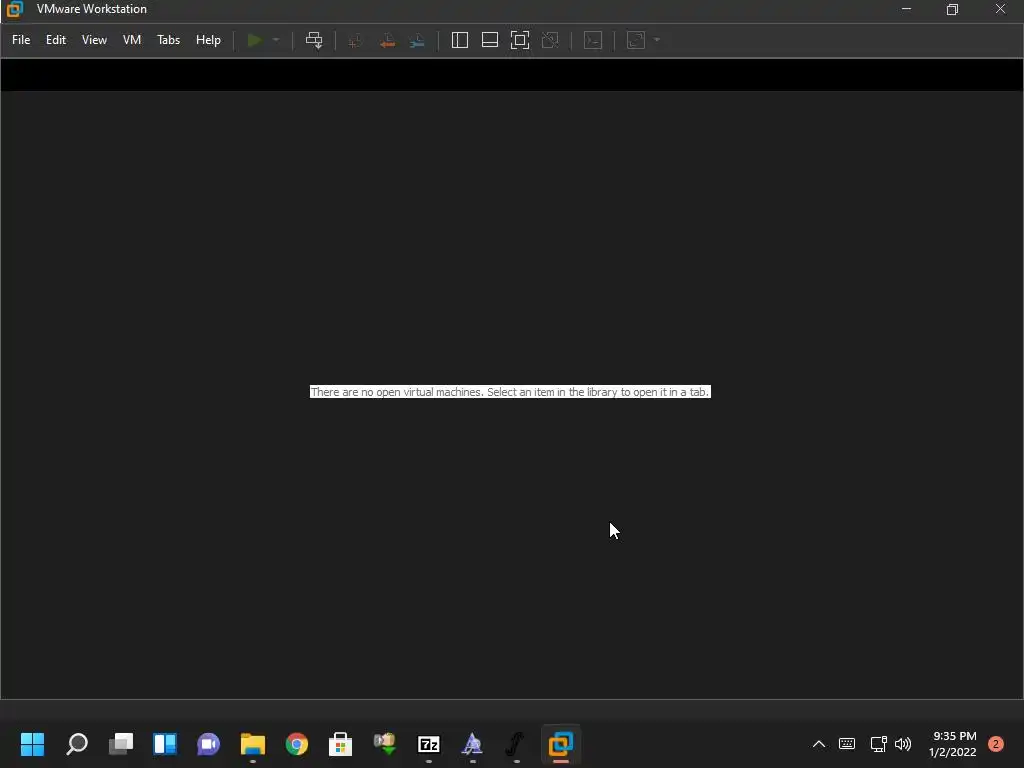Screen dimensions: 1024x768
Task: Open the notification badge showing 2
Action: [996, 744]
